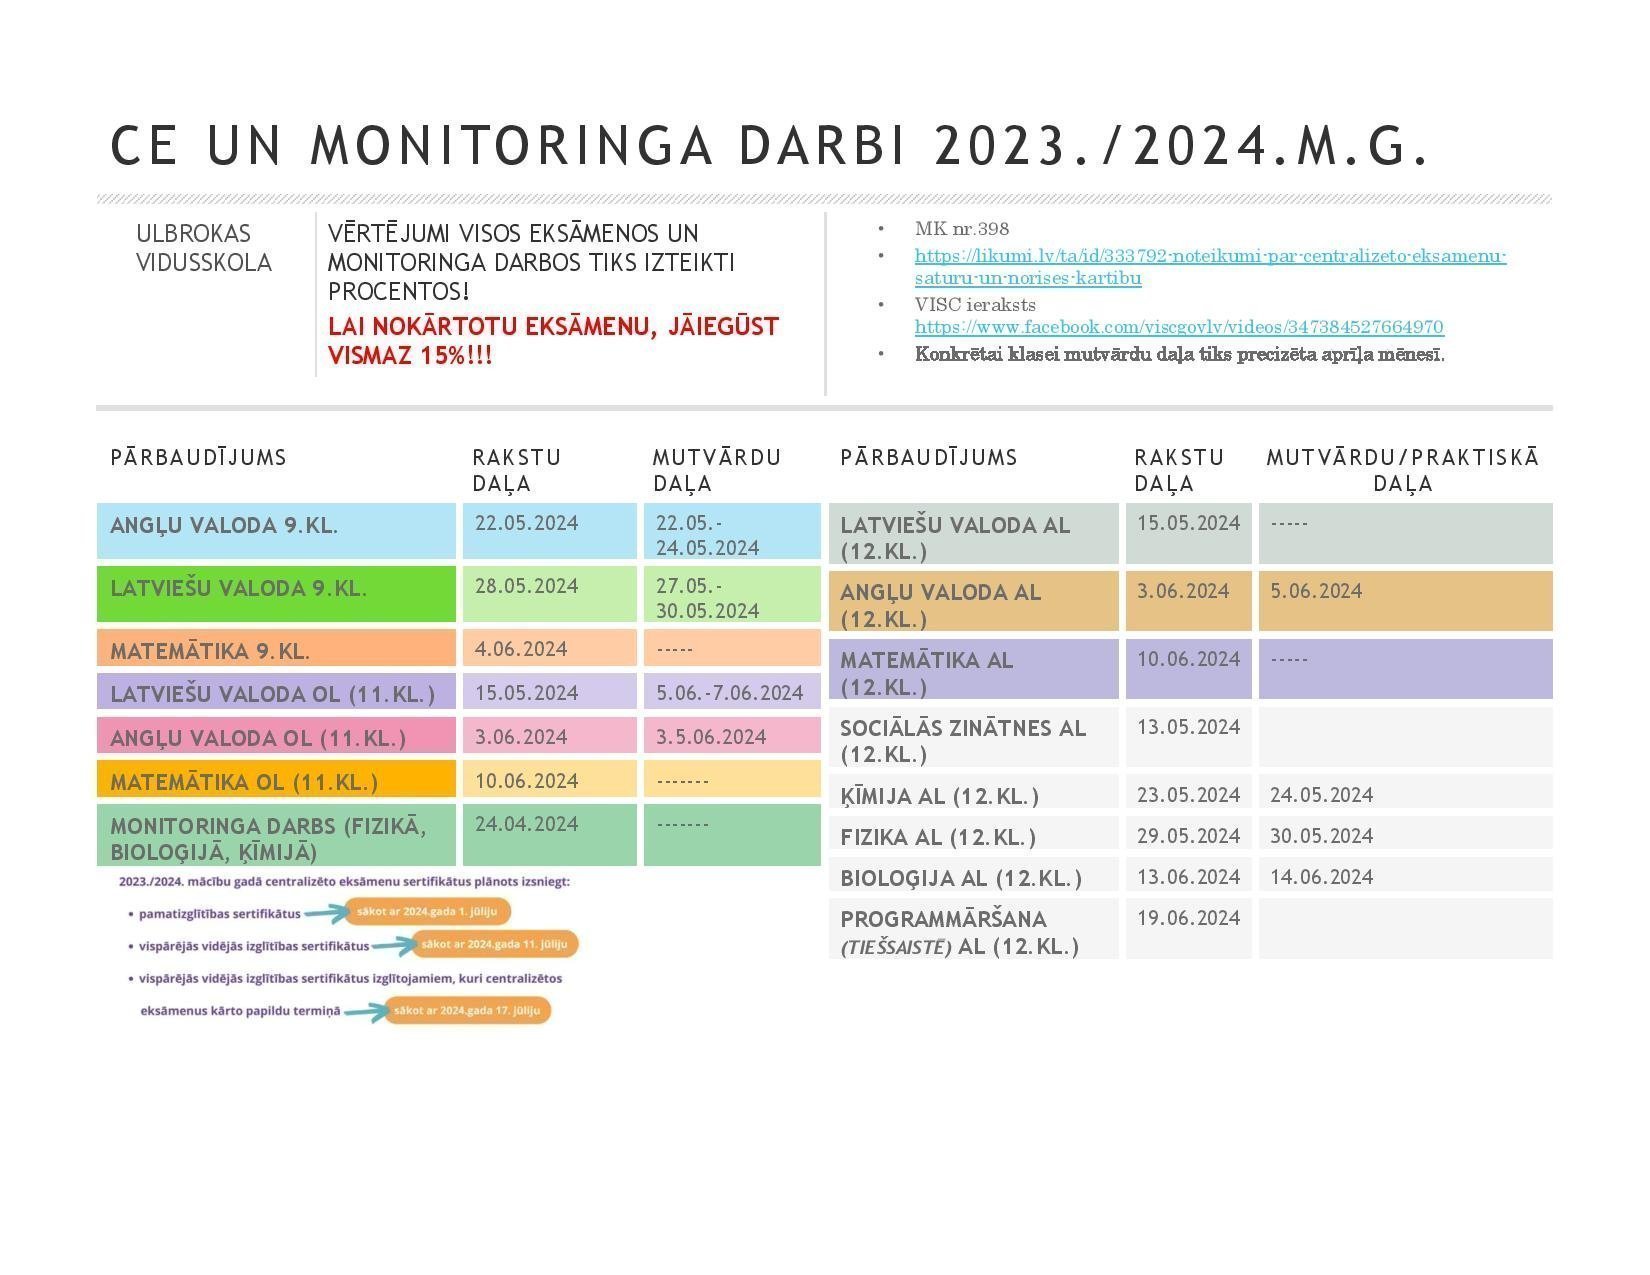Click orange badge 'sākot ar 2024.gada 1. jūliju'
Image resolution: width=1650 pixels, height=1275 pixels.
pos(427,911)
